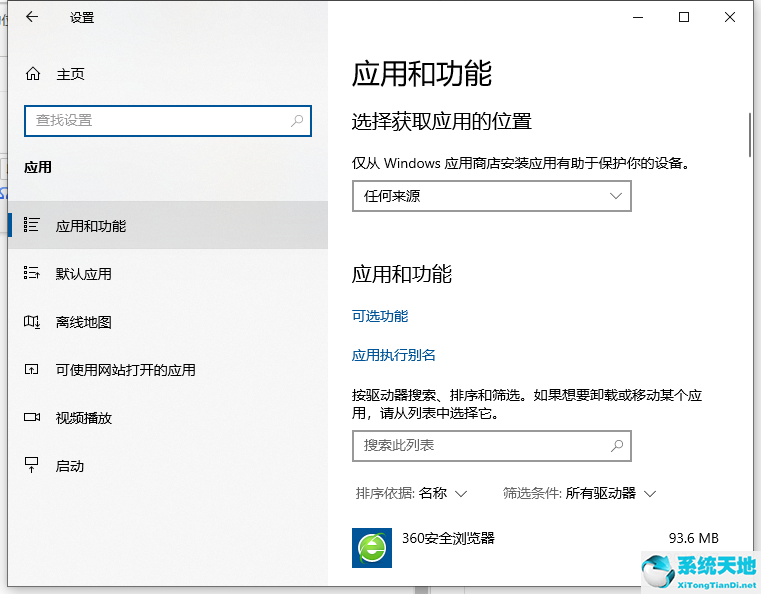761x594 pixels.
Task: Close the Settings window
Action: (x=729, y=17)
